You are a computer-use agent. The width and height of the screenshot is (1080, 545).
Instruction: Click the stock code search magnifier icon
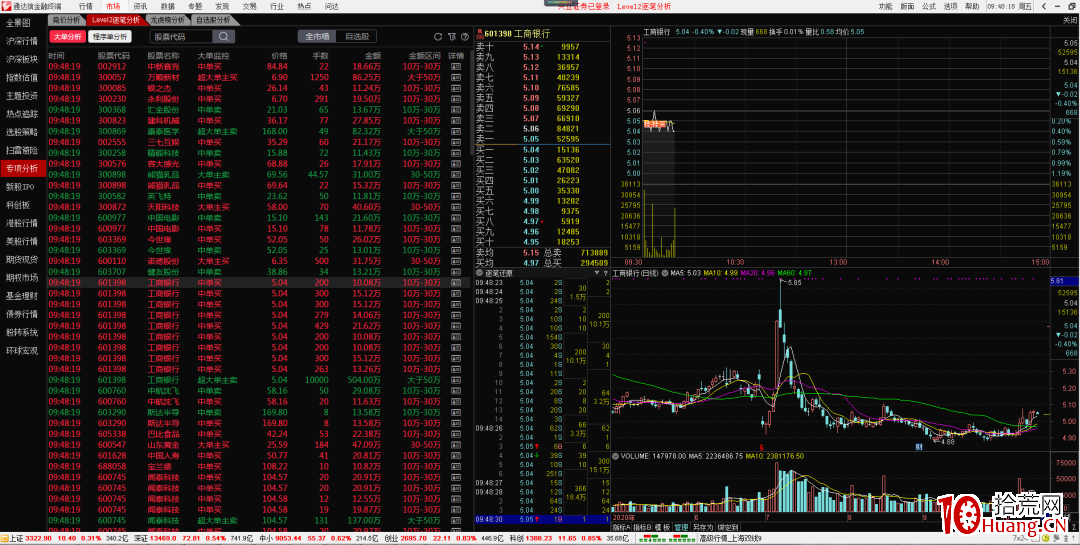pos(223,37)
